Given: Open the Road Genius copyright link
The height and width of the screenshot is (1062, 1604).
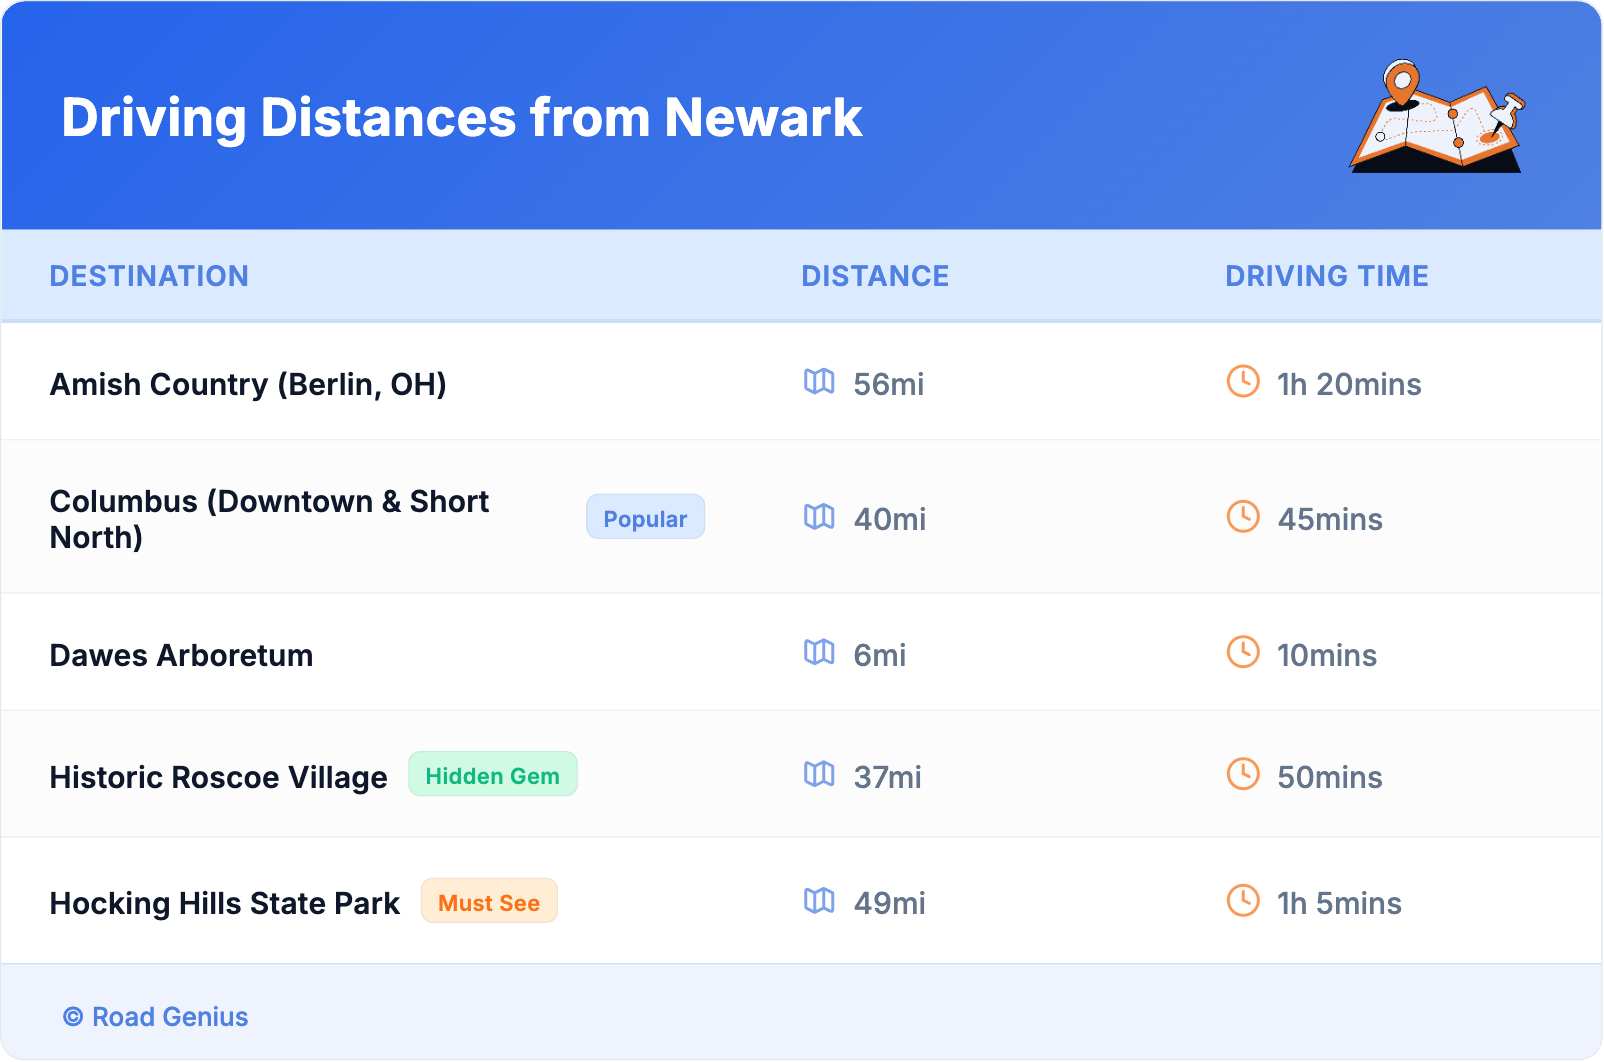Looking at the screenshot, I should (x=156, y=1017).
